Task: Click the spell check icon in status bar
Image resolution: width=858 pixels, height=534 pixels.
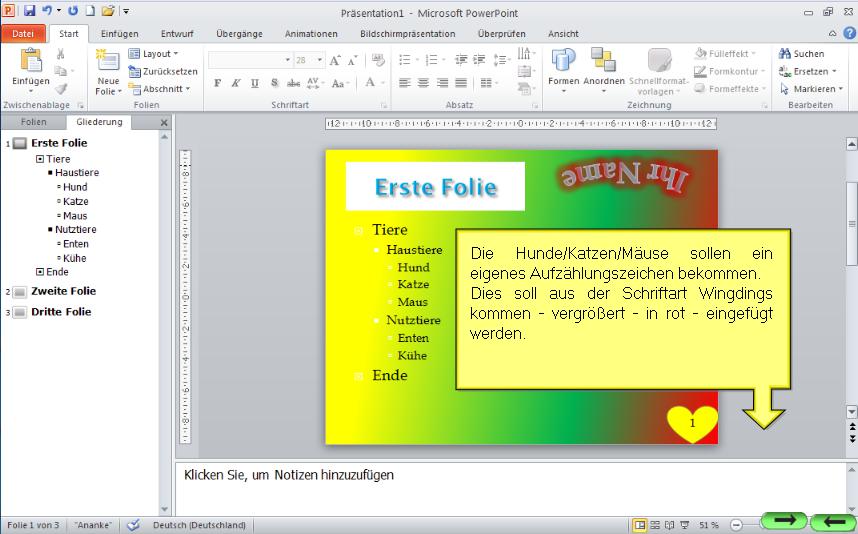Action: tap(133, 525)
